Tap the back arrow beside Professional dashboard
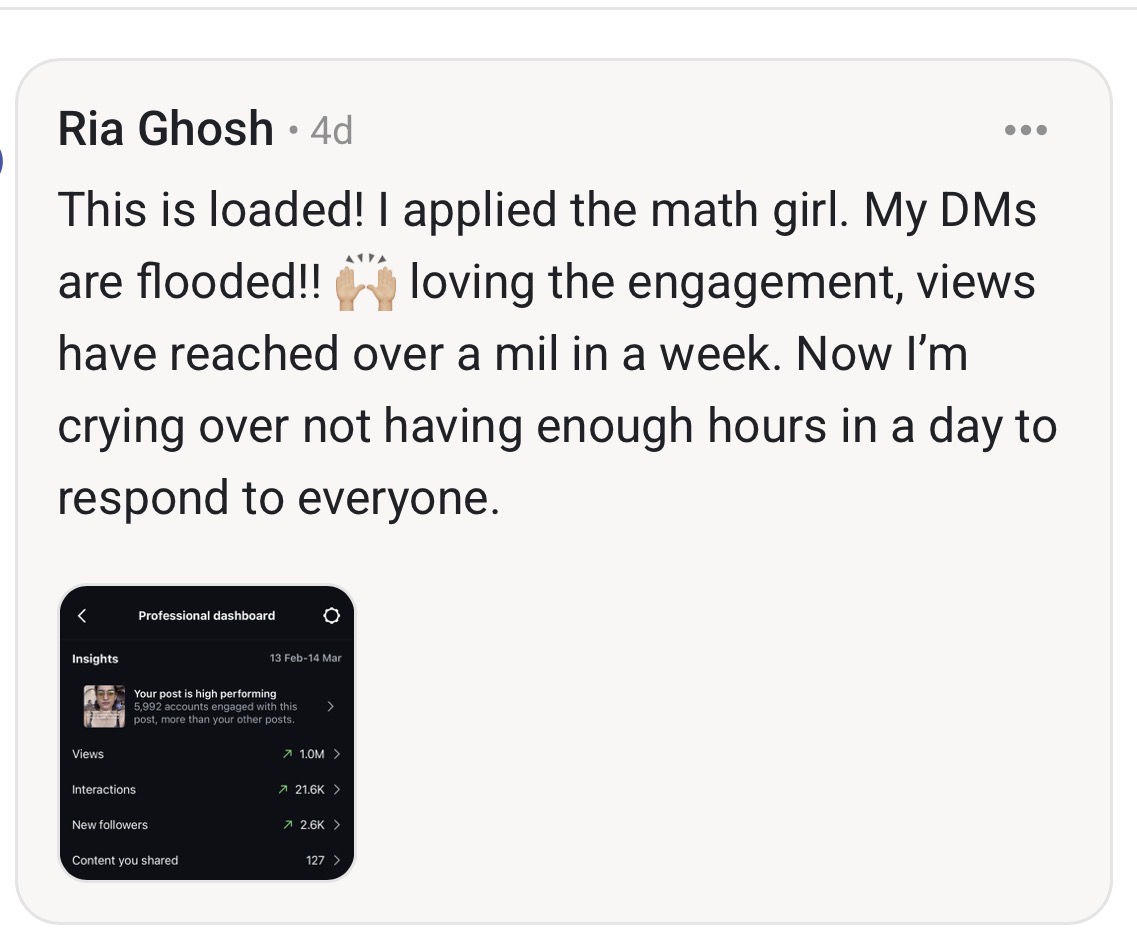 [82, 616]
